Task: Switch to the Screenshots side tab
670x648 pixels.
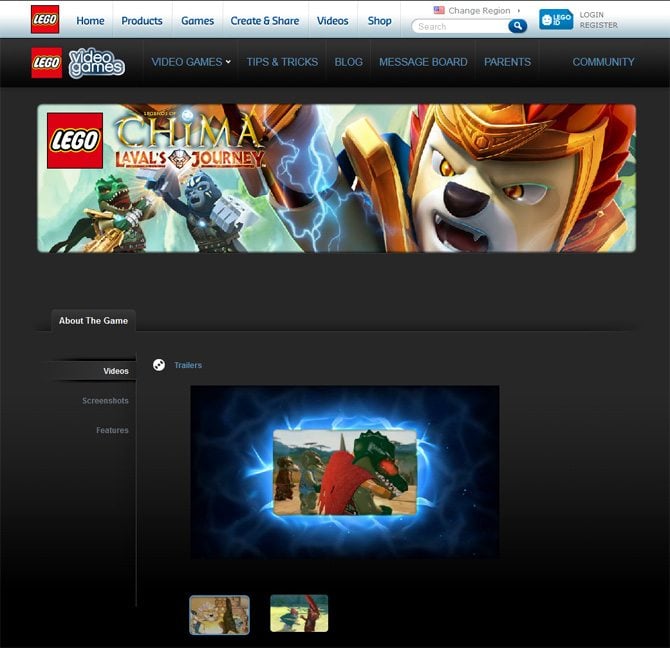Action: pyautogui.click(x=105, y=401)
